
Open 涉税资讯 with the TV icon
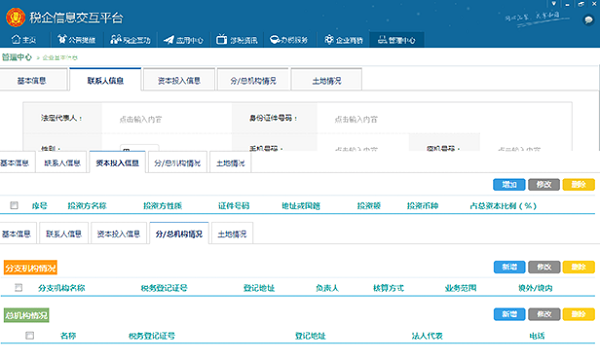[236, 40]
